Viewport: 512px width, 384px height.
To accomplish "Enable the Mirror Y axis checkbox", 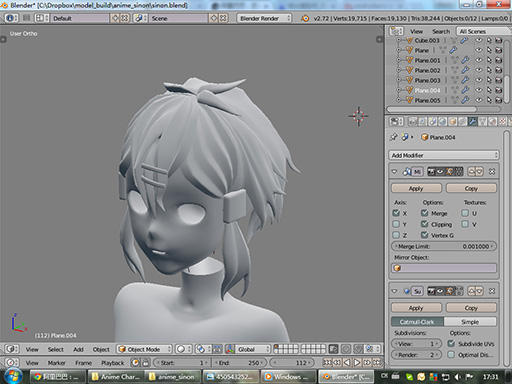I will pyautogui.click(x=396, y=224).
